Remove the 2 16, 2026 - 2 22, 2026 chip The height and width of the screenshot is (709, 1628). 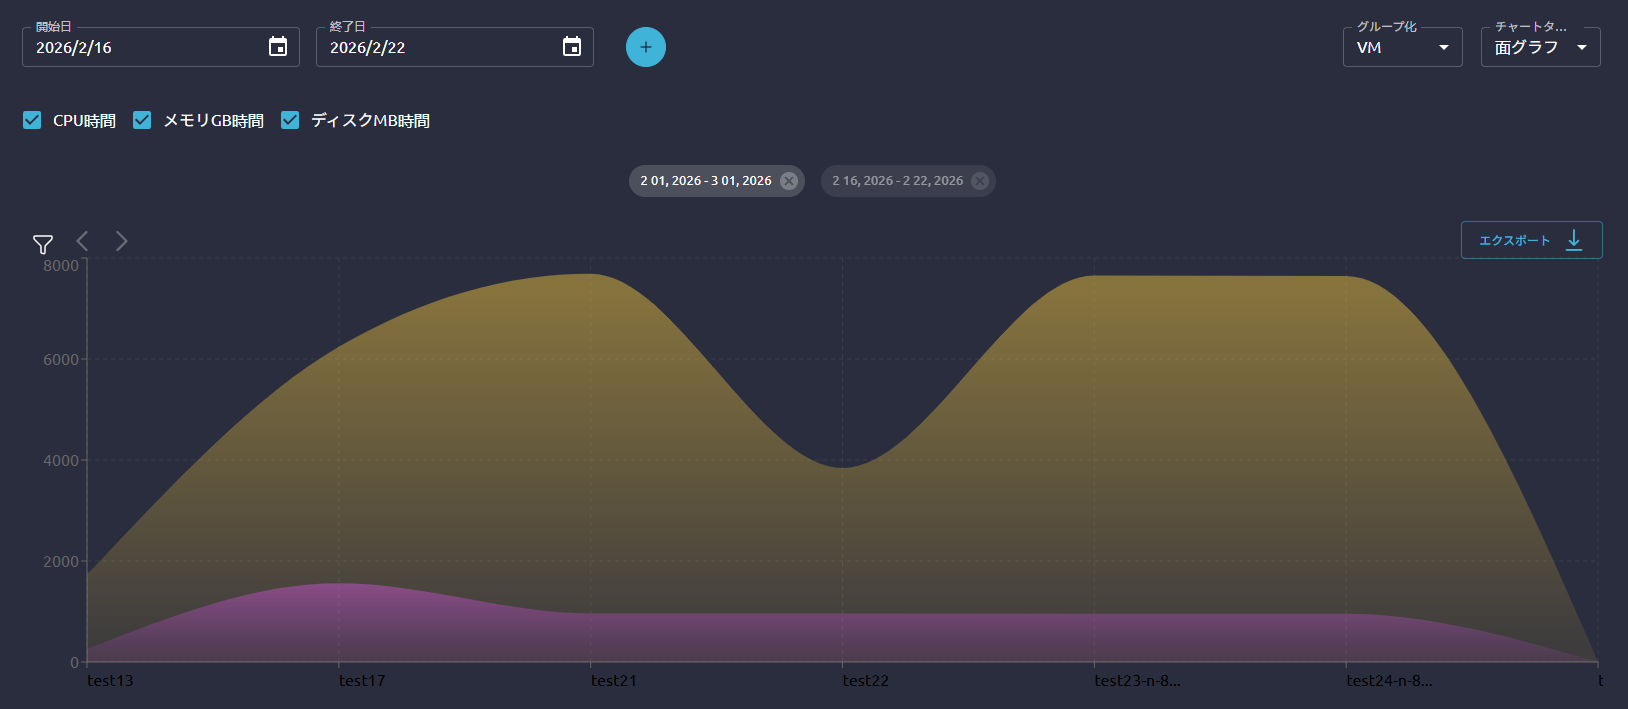click(980, 181)
